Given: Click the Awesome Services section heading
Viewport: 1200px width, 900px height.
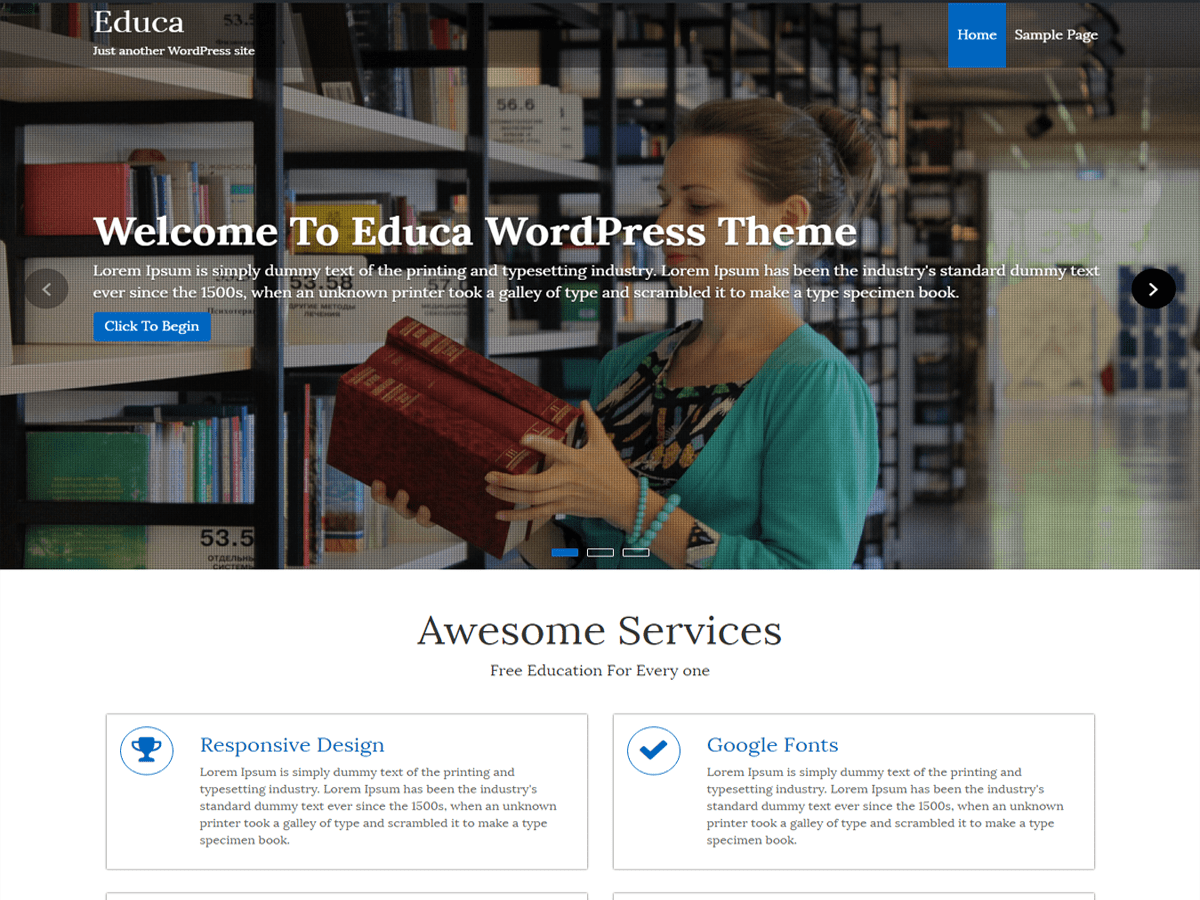Looking at the screenshot, I should (x=599, y=631).
